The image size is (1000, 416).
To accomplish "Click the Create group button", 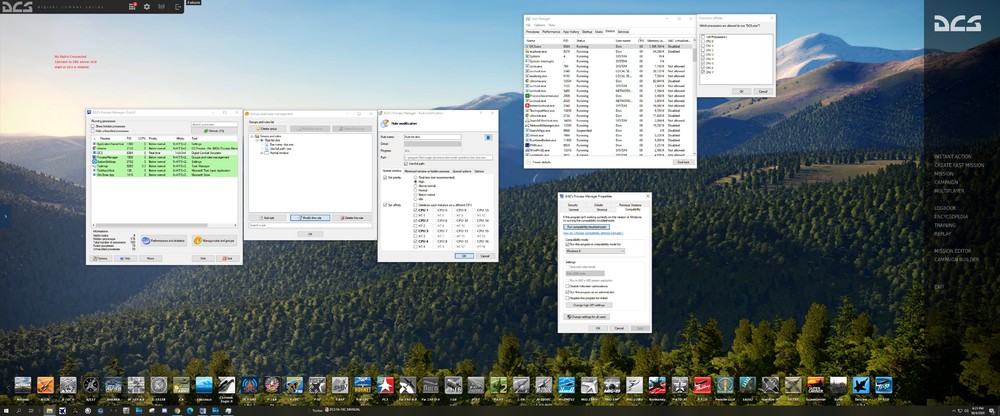I will pyautogui.click(x=269, y=129).
